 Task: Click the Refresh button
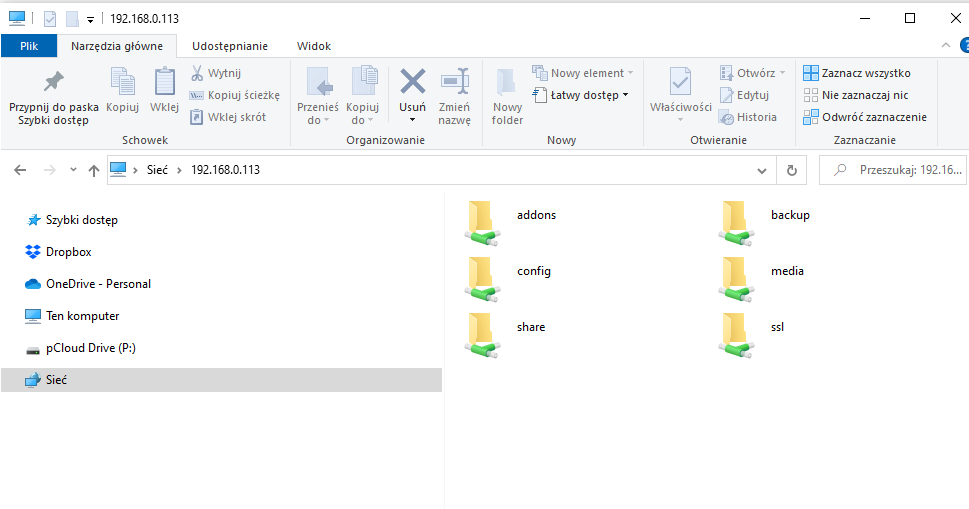pyautogui.click(x=792, y=170)
